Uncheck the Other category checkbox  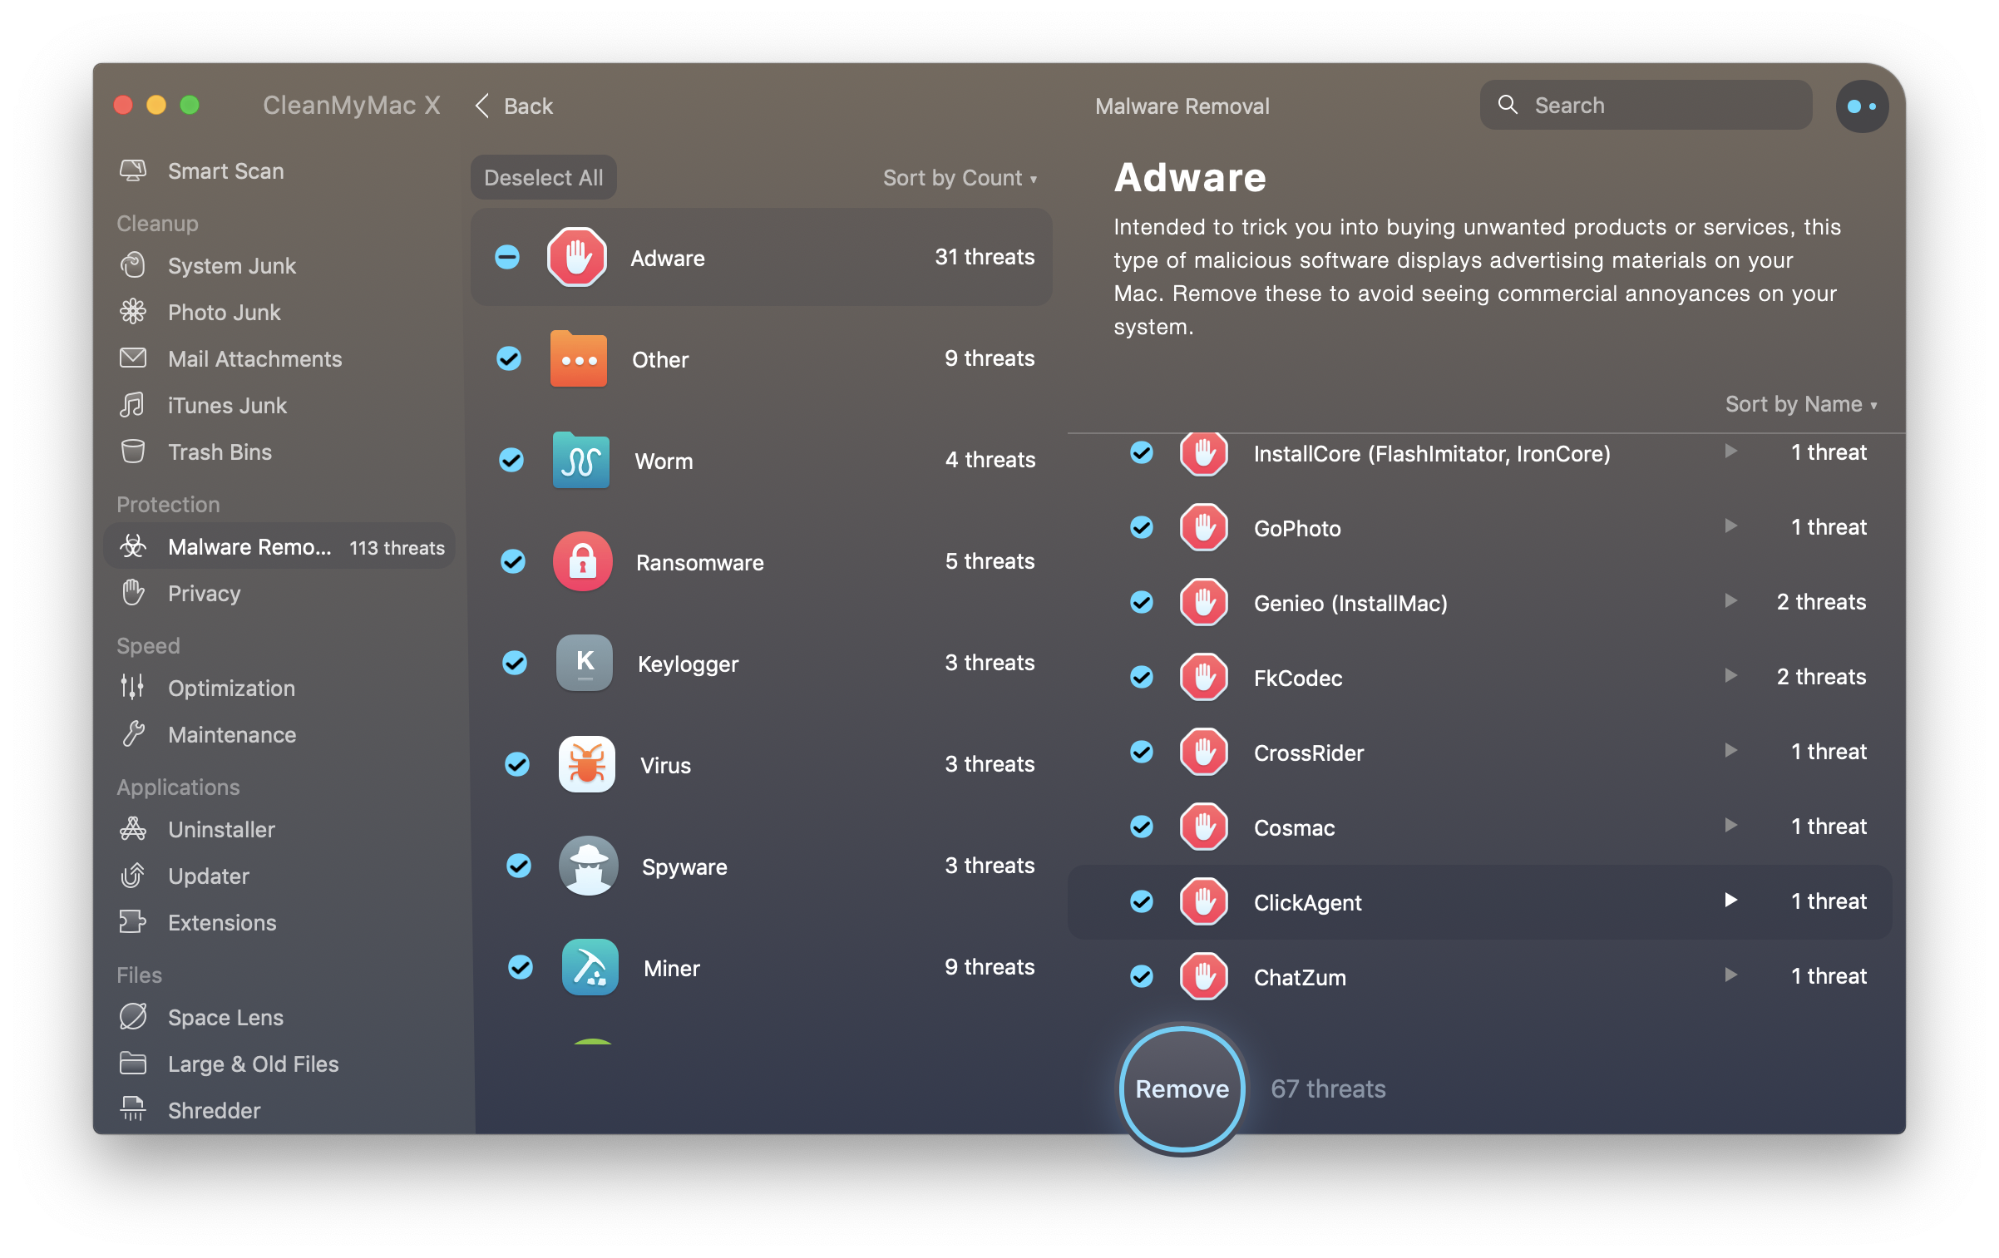[509, 359]
